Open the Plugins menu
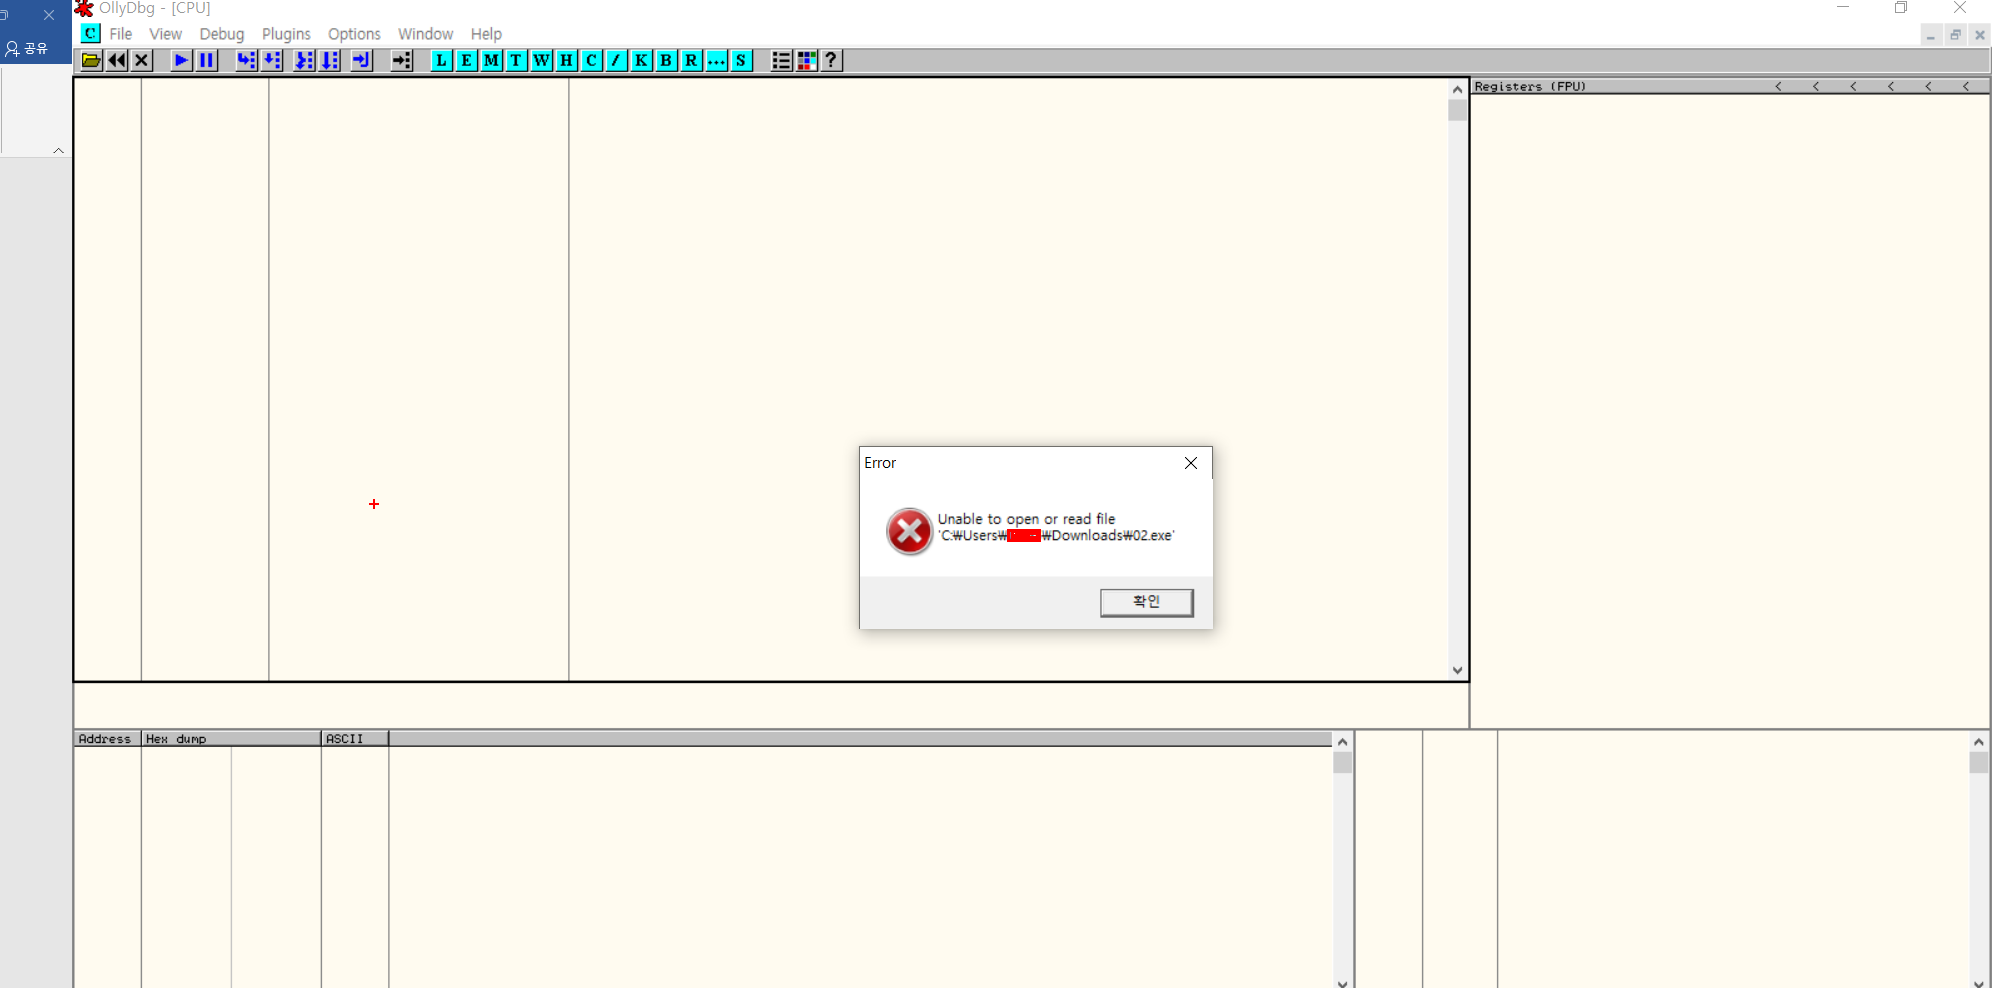 click(286, 34)
